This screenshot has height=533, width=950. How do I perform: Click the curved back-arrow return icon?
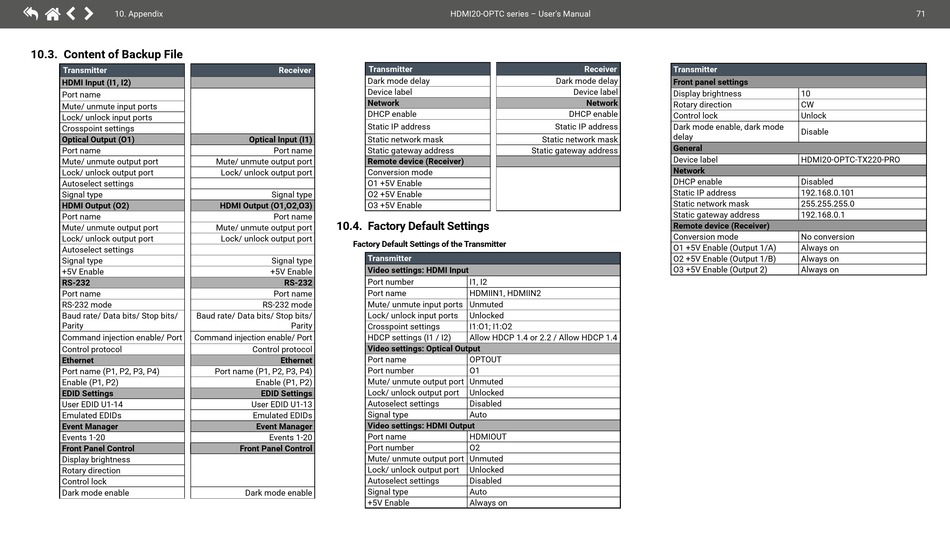(x=30, y=13)
